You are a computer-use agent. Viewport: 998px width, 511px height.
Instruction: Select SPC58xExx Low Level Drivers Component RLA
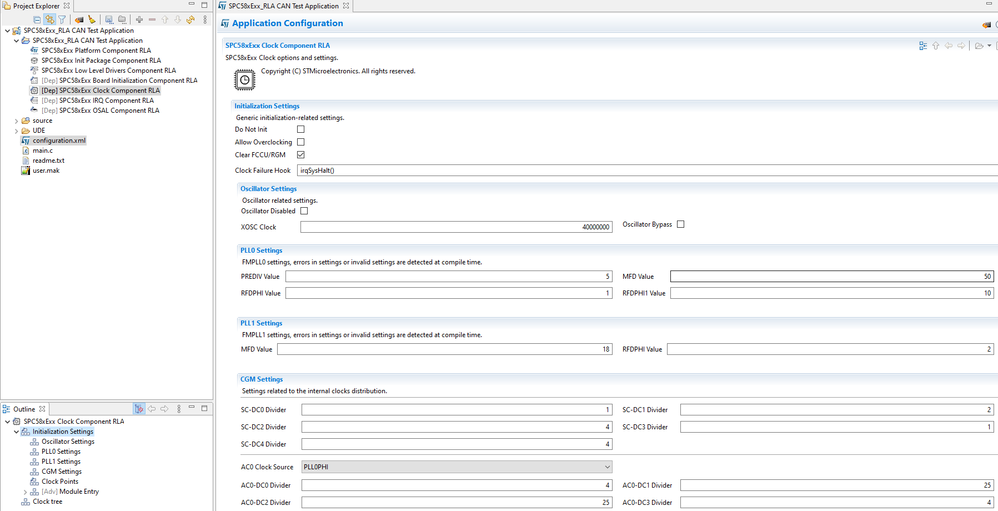[x=108, y=70]
